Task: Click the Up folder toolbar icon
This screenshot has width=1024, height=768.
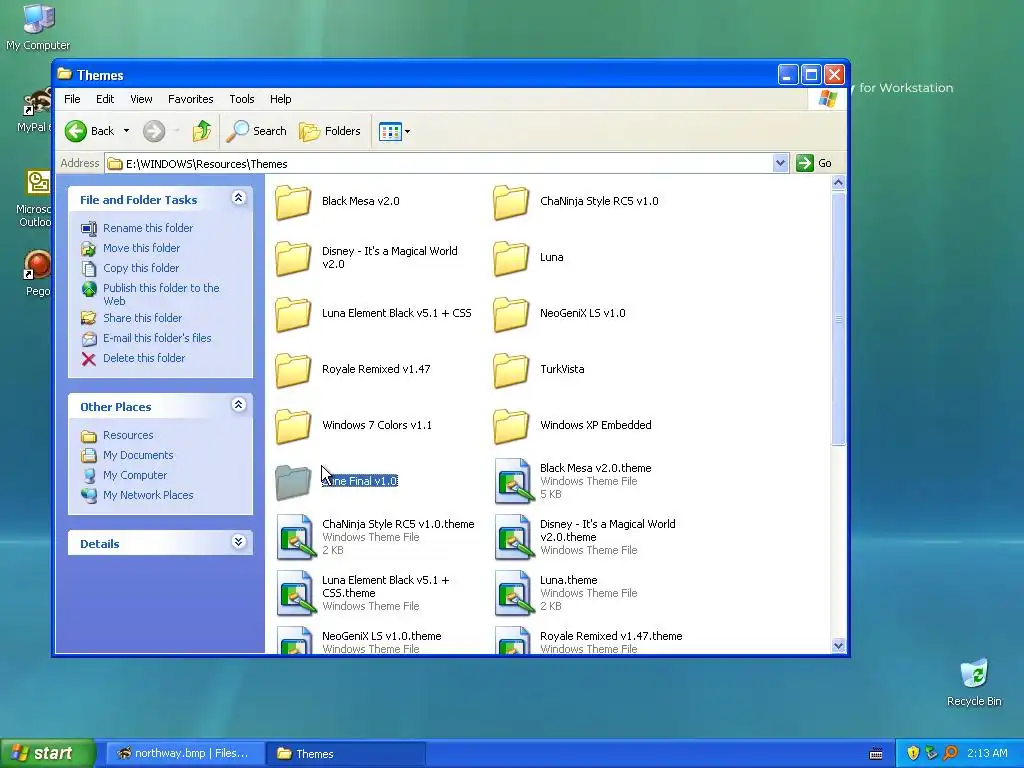Action: tap(202, 131)
